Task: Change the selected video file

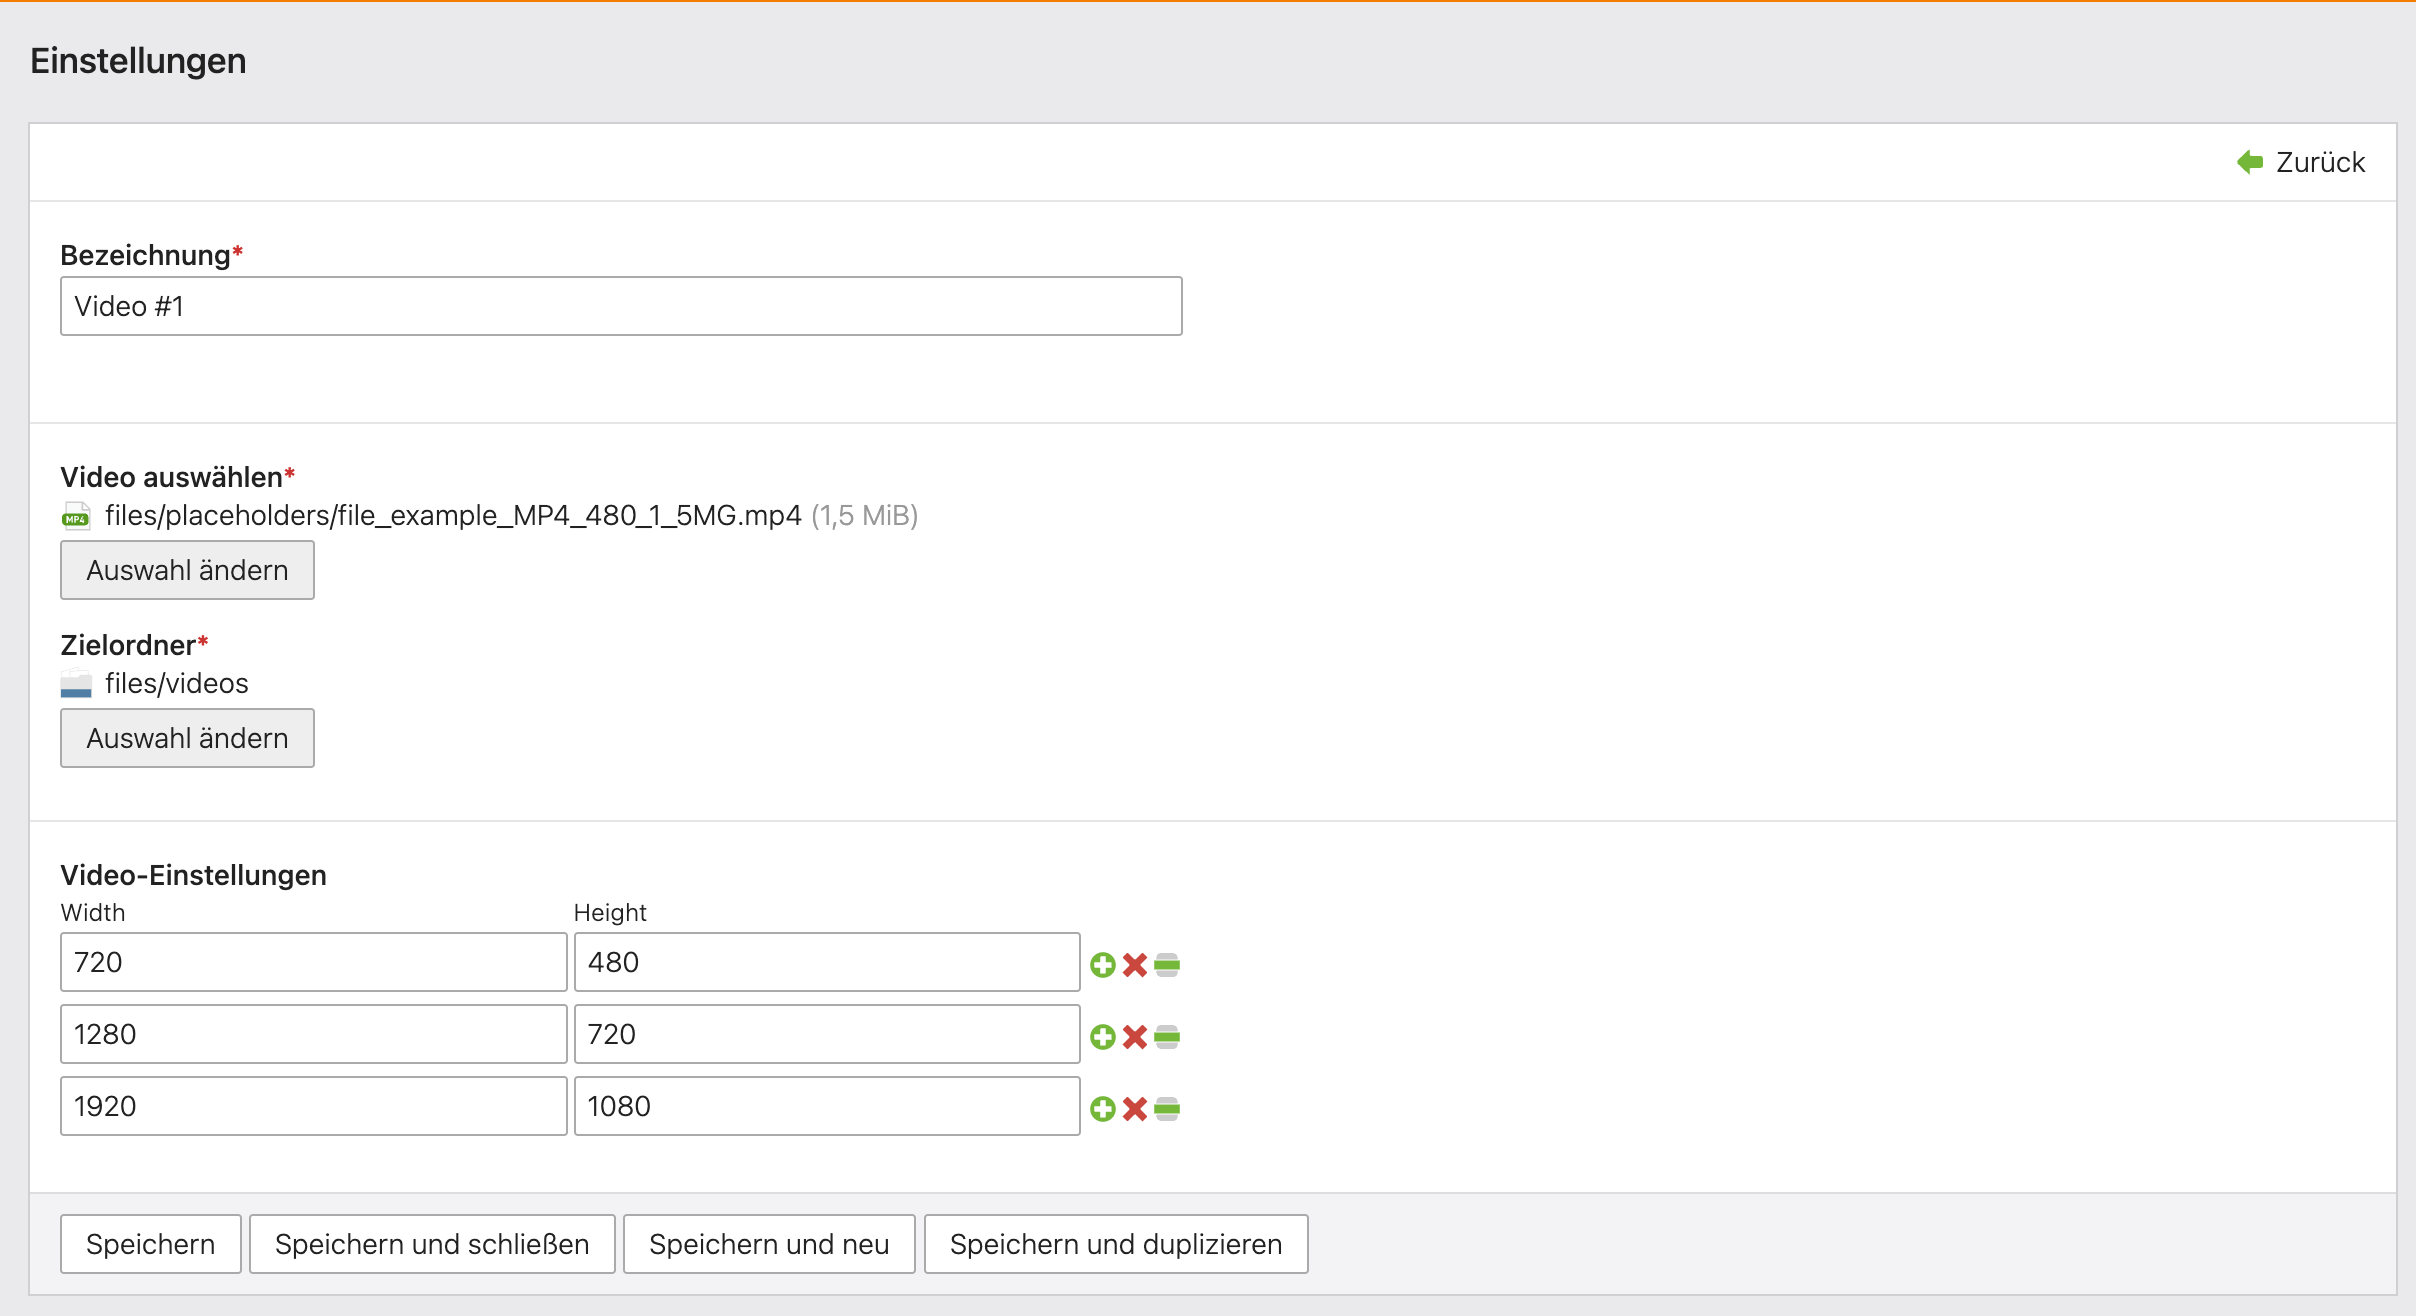Action: [x=187, y=570]
